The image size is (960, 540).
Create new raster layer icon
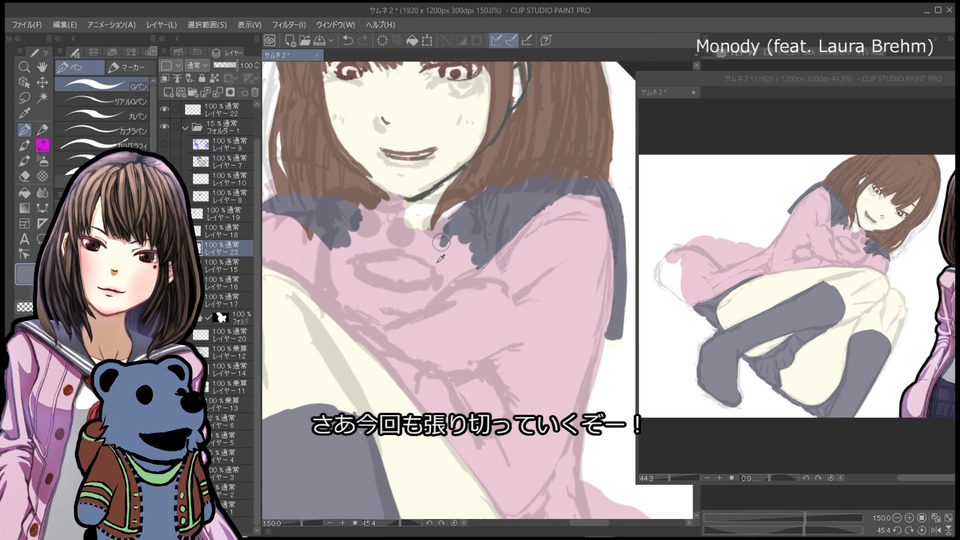tap(168, 92)
